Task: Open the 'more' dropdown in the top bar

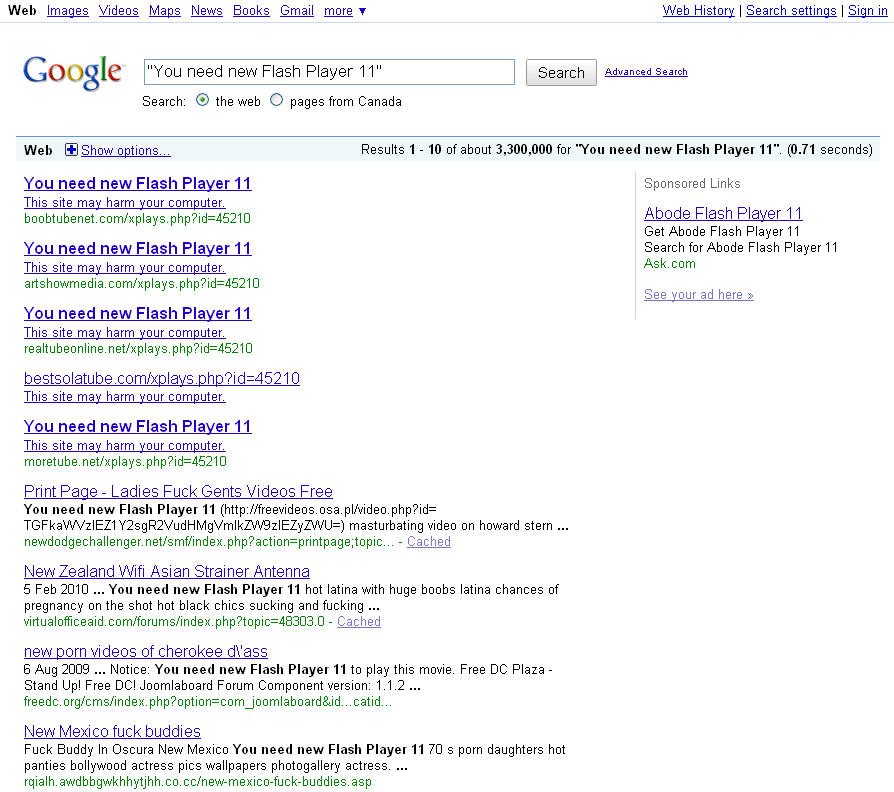Action: click(x=345, y=10)
